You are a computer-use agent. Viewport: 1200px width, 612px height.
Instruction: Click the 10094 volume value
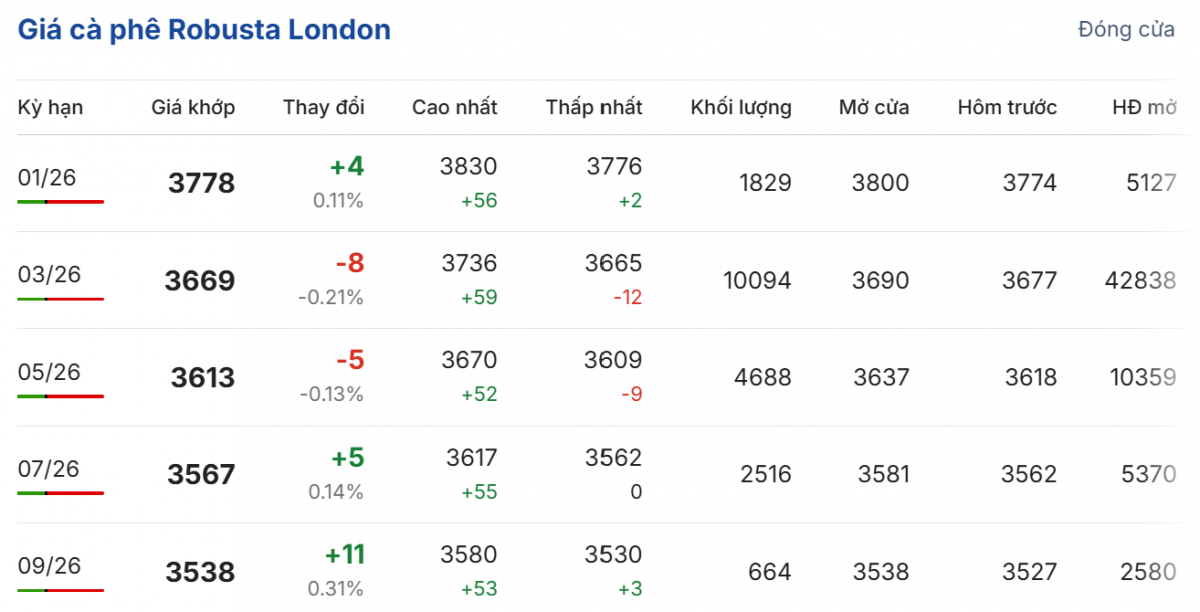[x=756, y=281]
